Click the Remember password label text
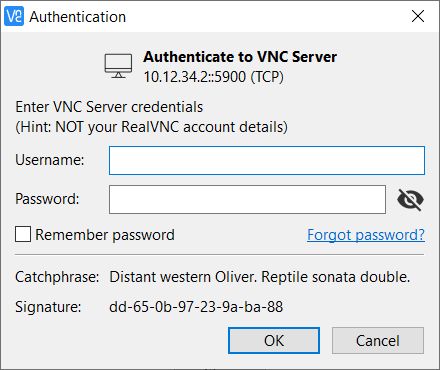 105,235
